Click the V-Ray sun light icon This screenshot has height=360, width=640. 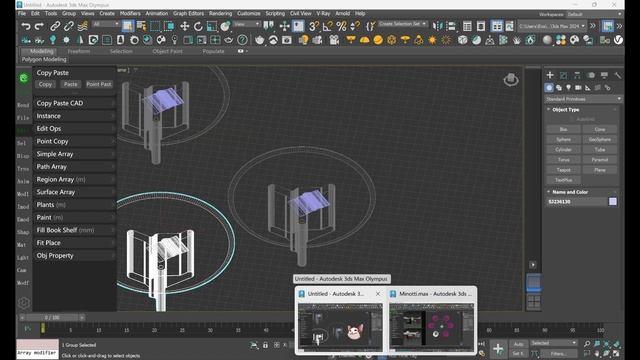[x=432, y=40]
